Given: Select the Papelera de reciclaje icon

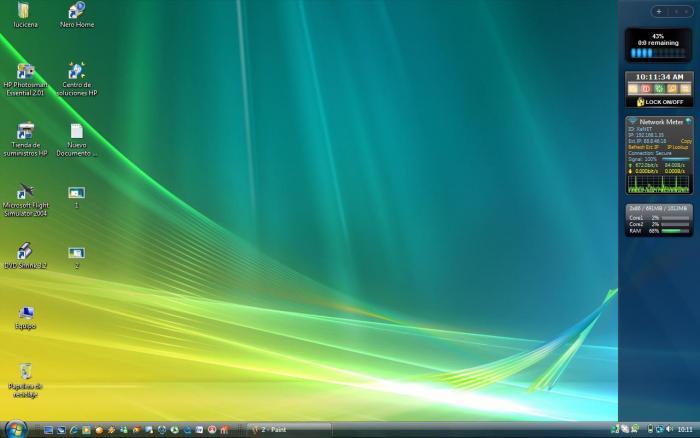Looking at the screenshot, I should click(x=25, y=380).
